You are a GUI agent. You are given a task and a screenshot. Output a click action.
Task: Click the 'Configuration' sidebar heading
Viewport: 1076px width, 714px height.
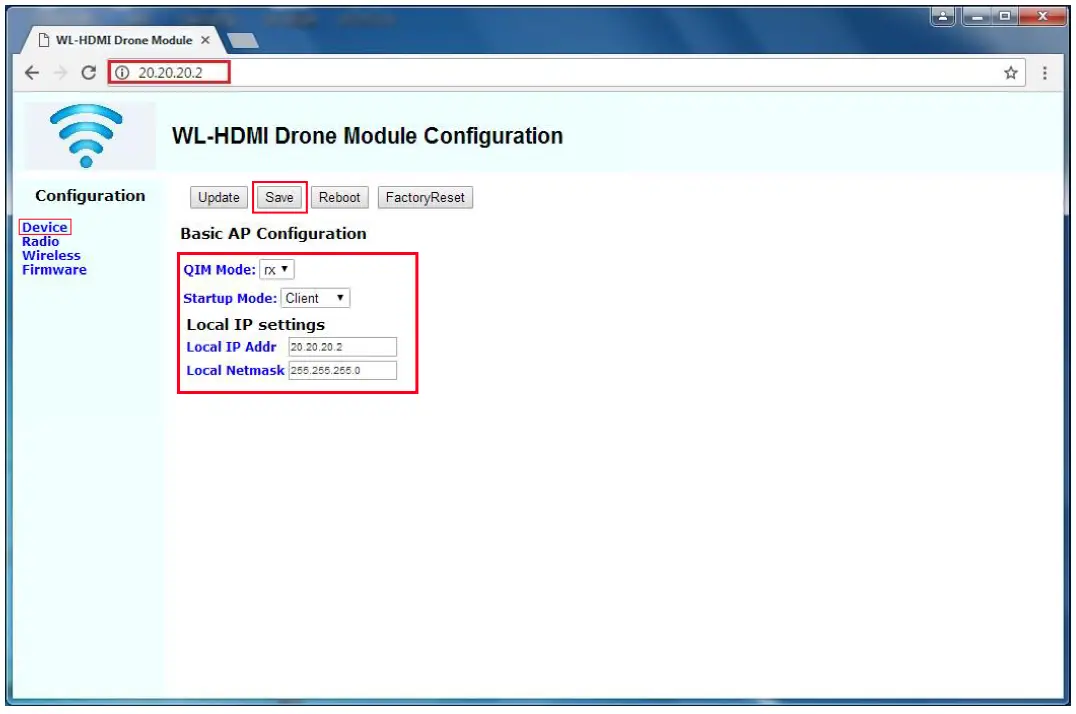point(90,196)
